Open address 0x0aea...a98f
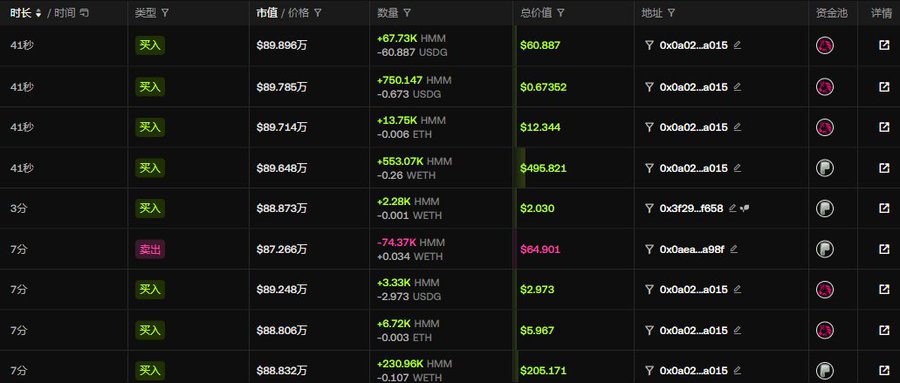This screenshot has height=383, width=900. [x=692, y=249]
